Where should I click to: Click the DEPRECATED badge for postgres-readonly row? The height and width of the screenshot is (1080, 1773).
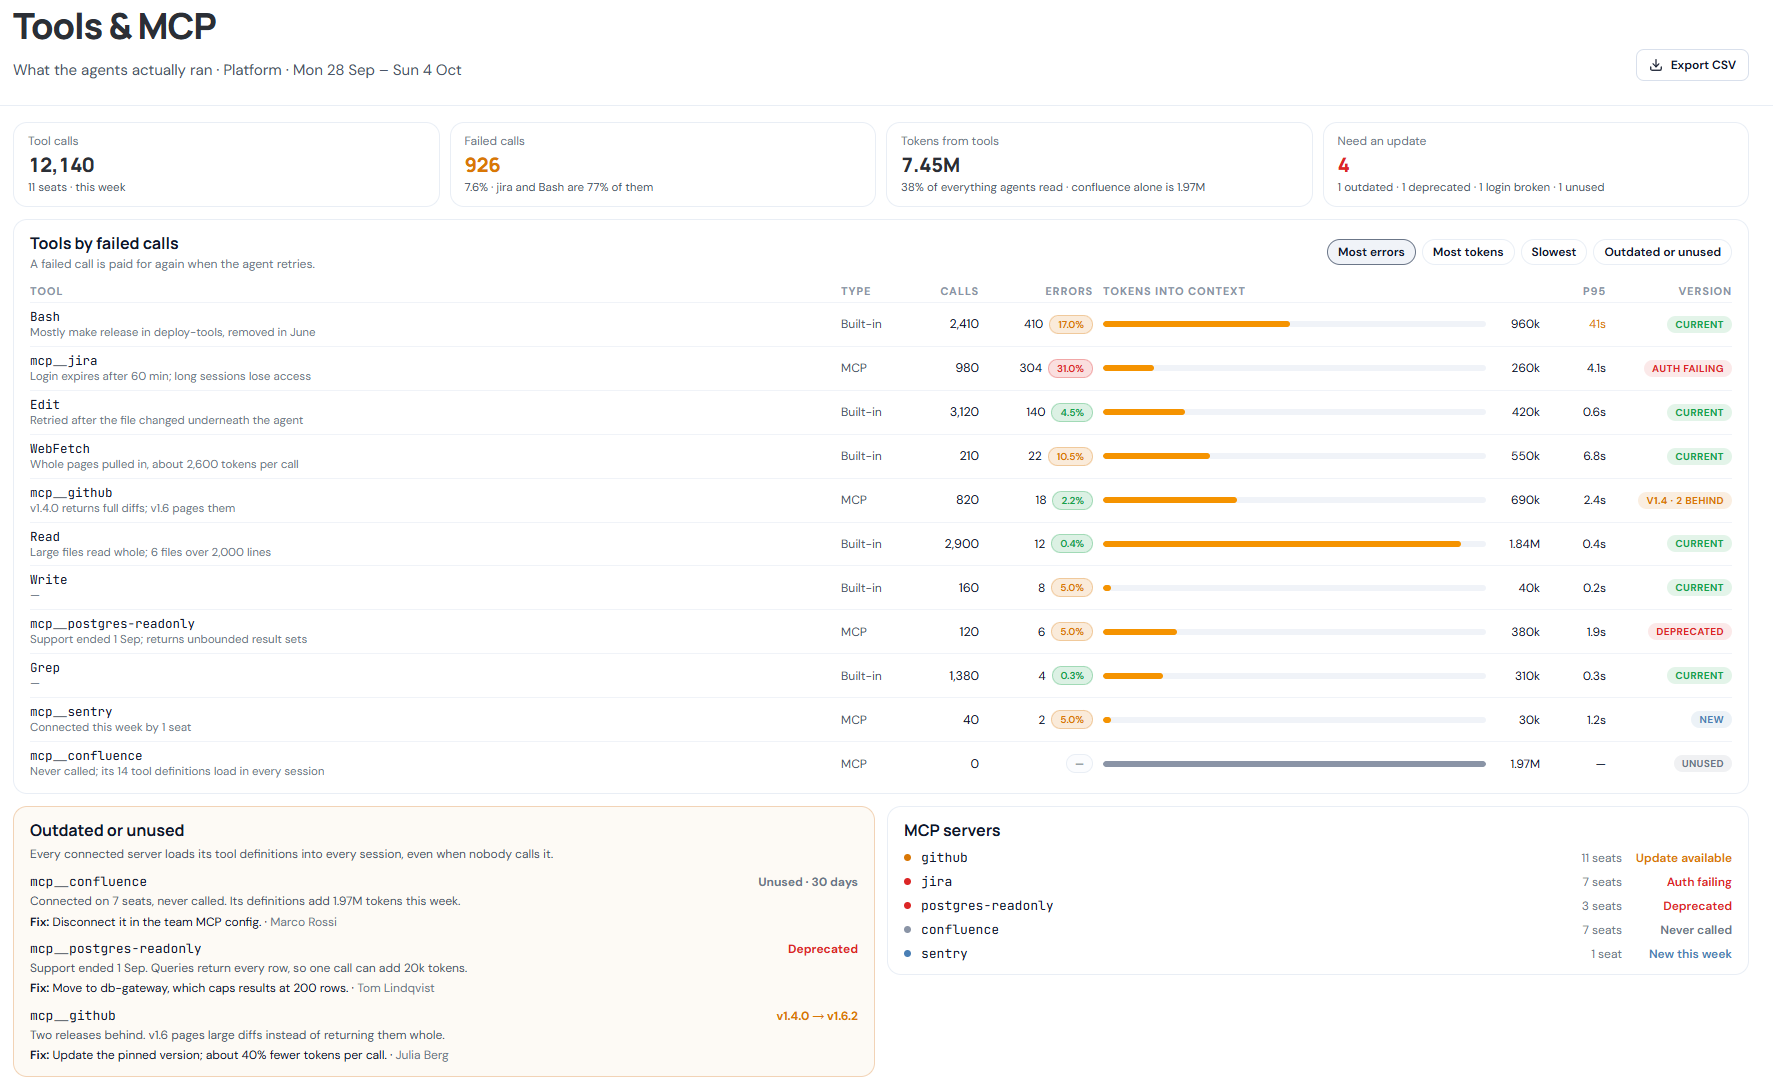click(1689, 632)
